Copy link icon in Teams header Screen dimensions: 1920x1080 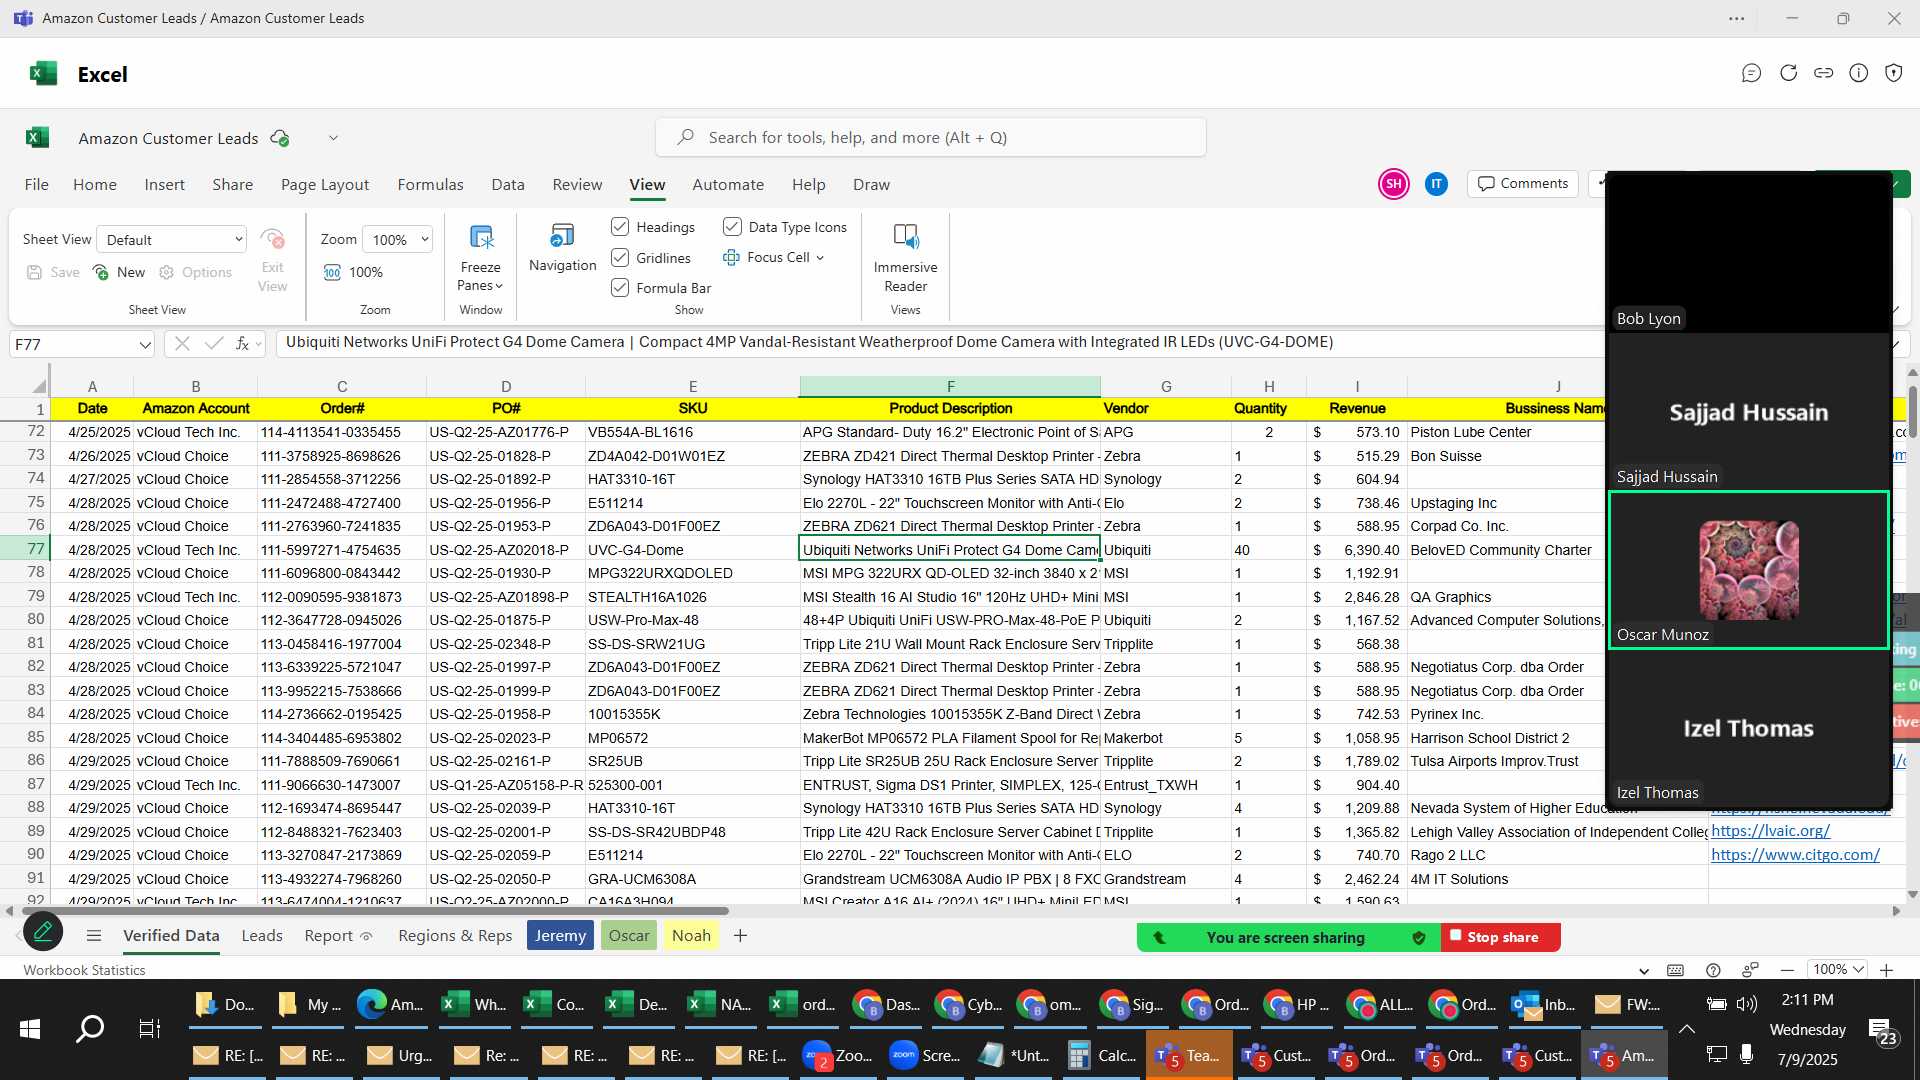coord(1823,73)
